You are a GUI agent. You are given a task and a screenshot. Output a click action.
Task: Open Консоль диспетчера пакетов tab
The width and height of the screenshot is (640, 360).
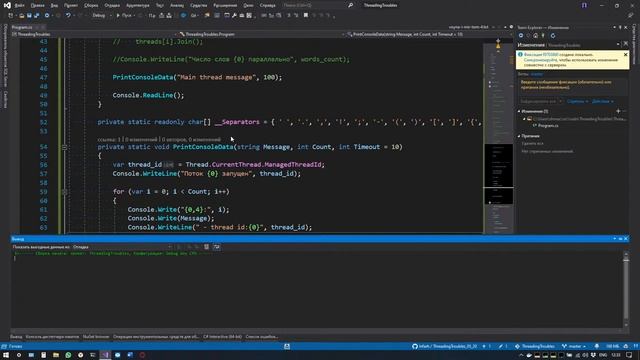click(52, 337)
